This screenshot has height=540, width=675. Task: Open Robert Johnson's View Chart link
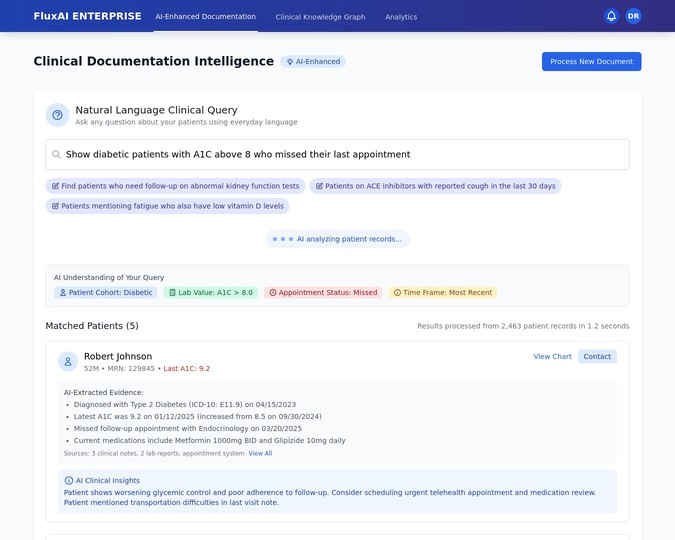(x=552, y=357)
